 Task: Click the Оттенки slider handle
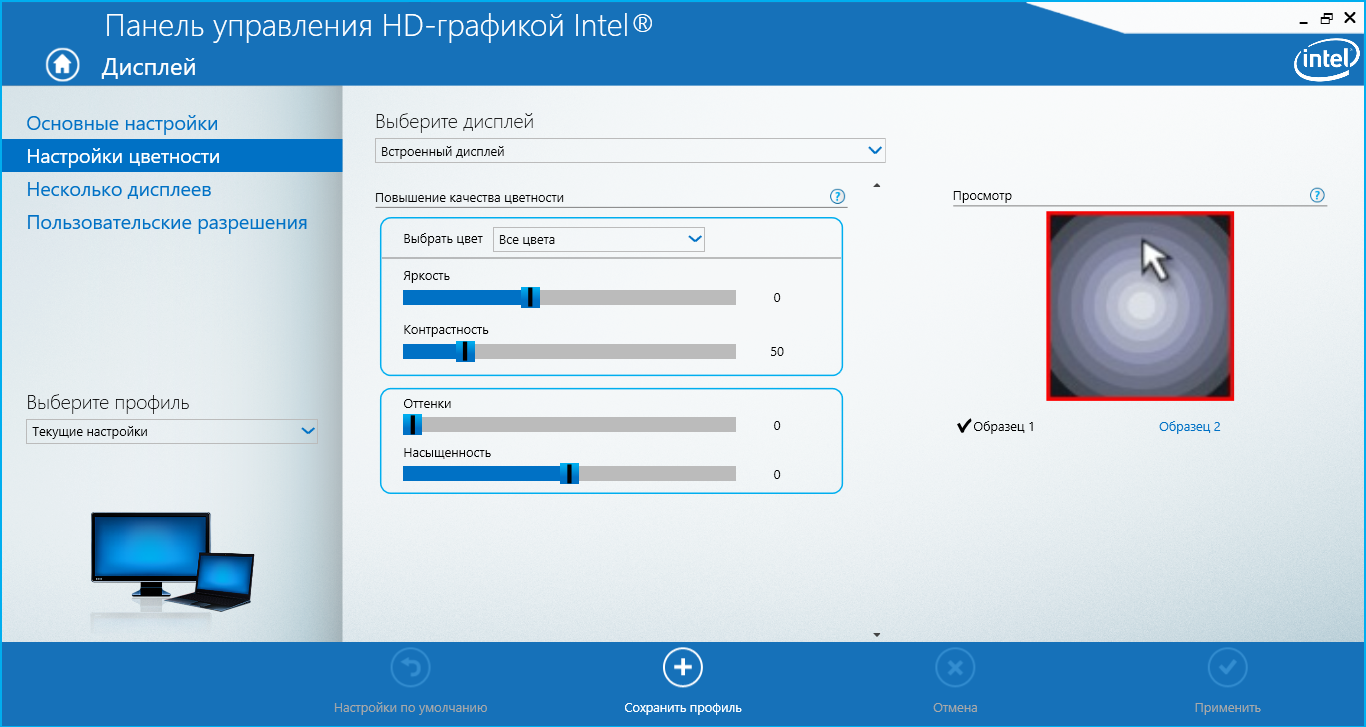pyautogui.click(x=412, y=425)
